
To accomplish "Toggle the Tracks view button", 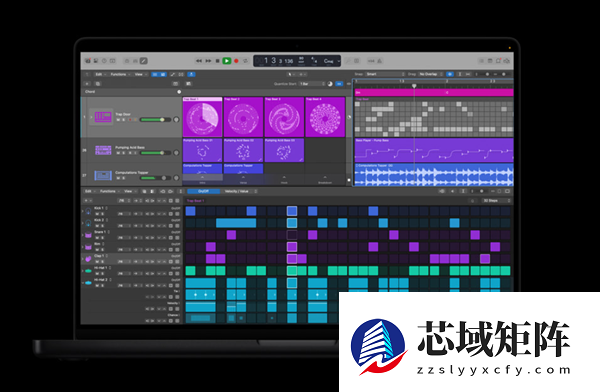I will pos(163,74).
